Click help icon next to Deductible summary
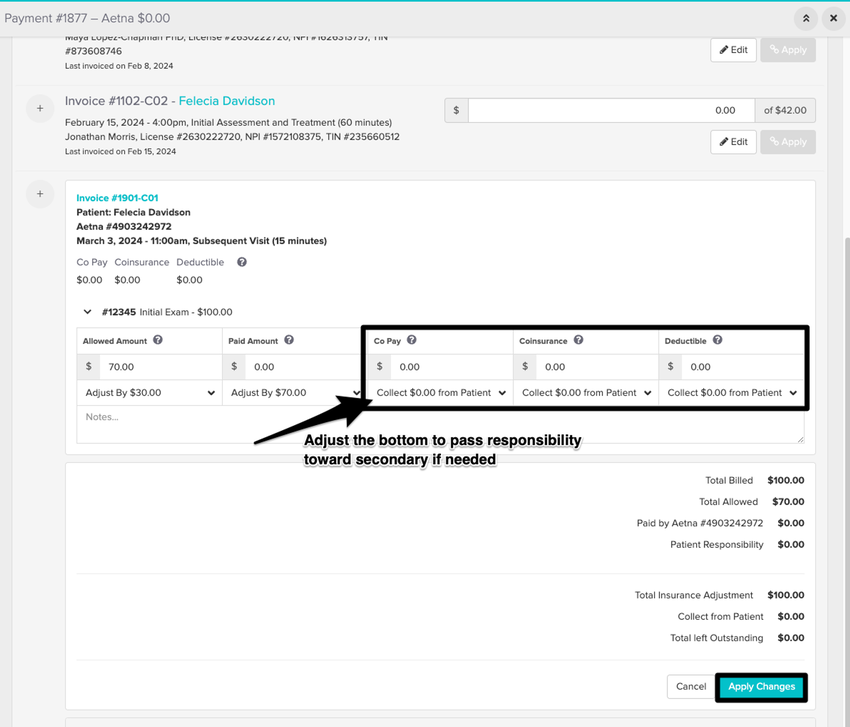 point(242,262)
